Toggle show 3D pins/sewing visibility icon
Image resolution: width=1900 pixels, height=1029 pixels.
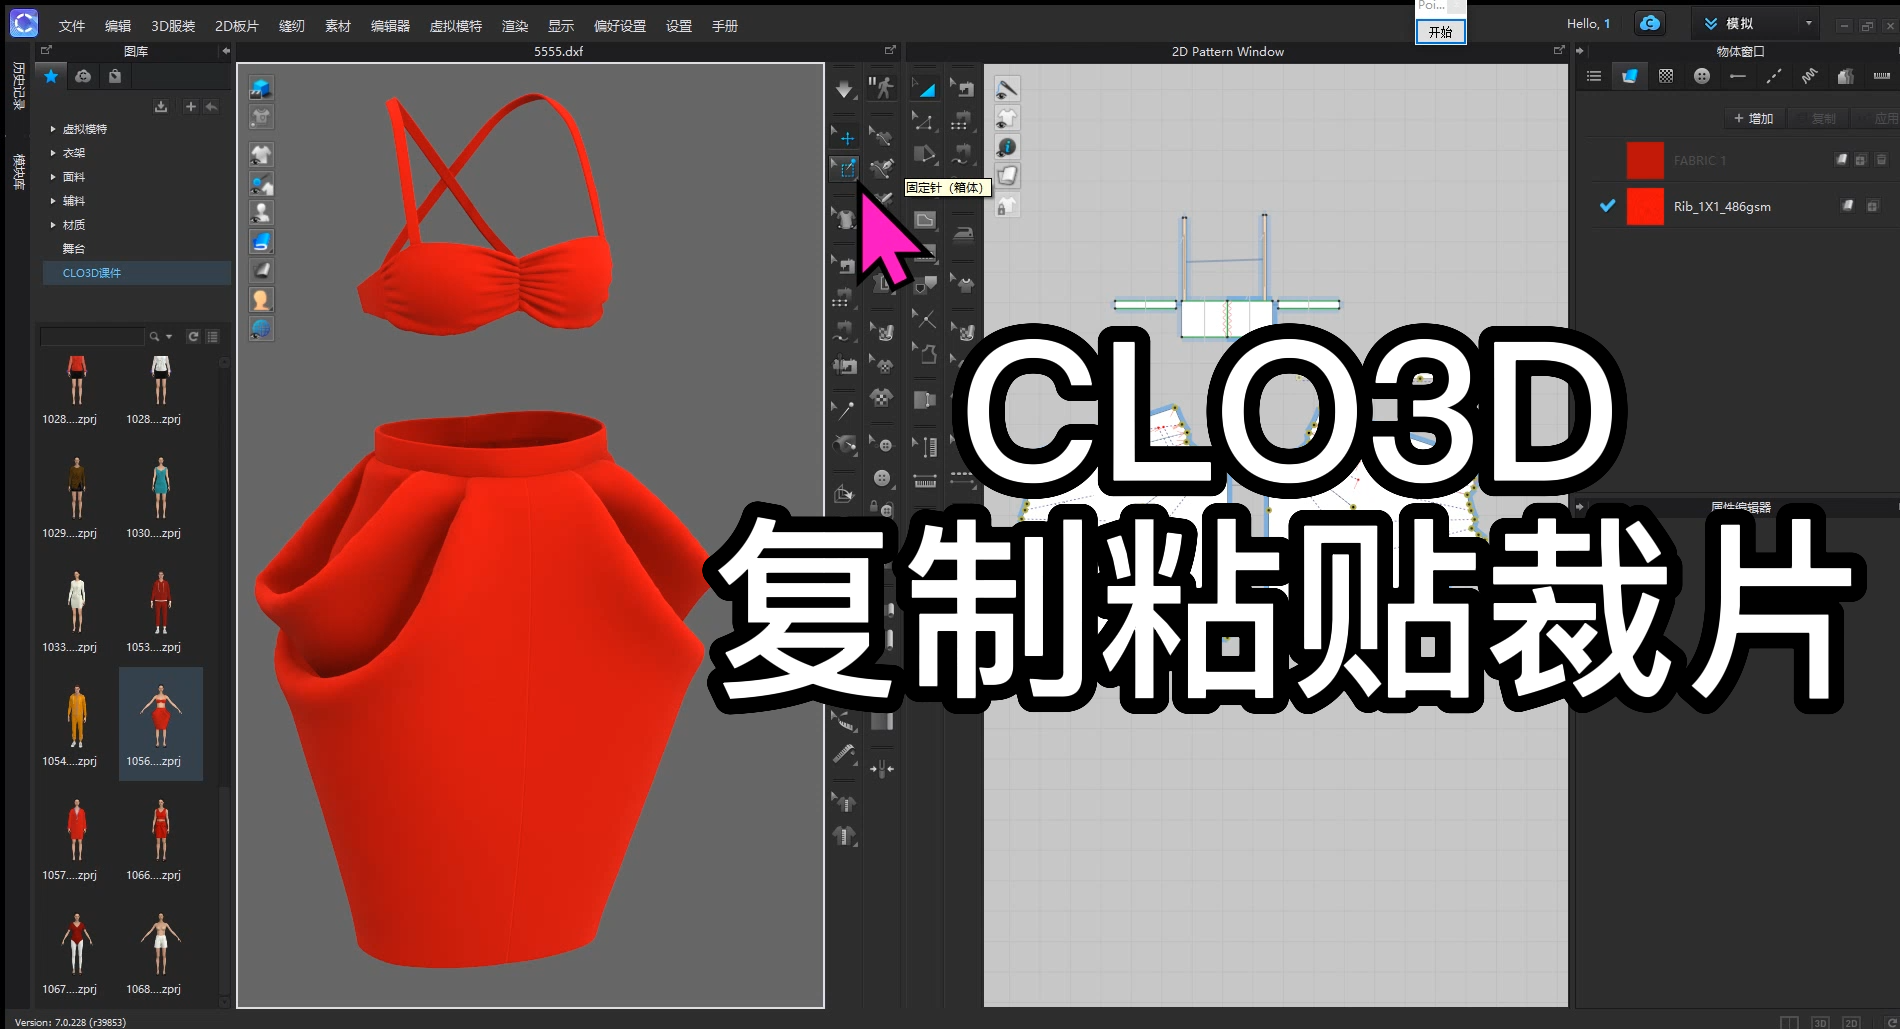(x=261, y=184)
